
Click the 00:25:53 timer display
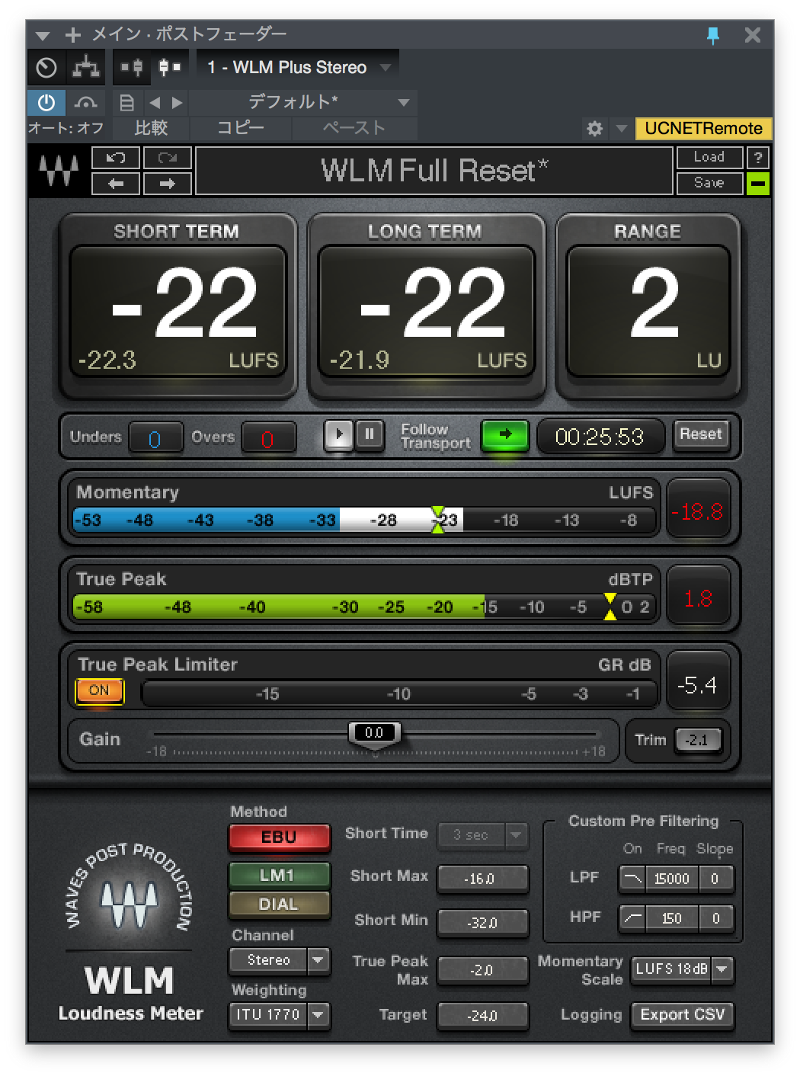(x=600, y=436)
